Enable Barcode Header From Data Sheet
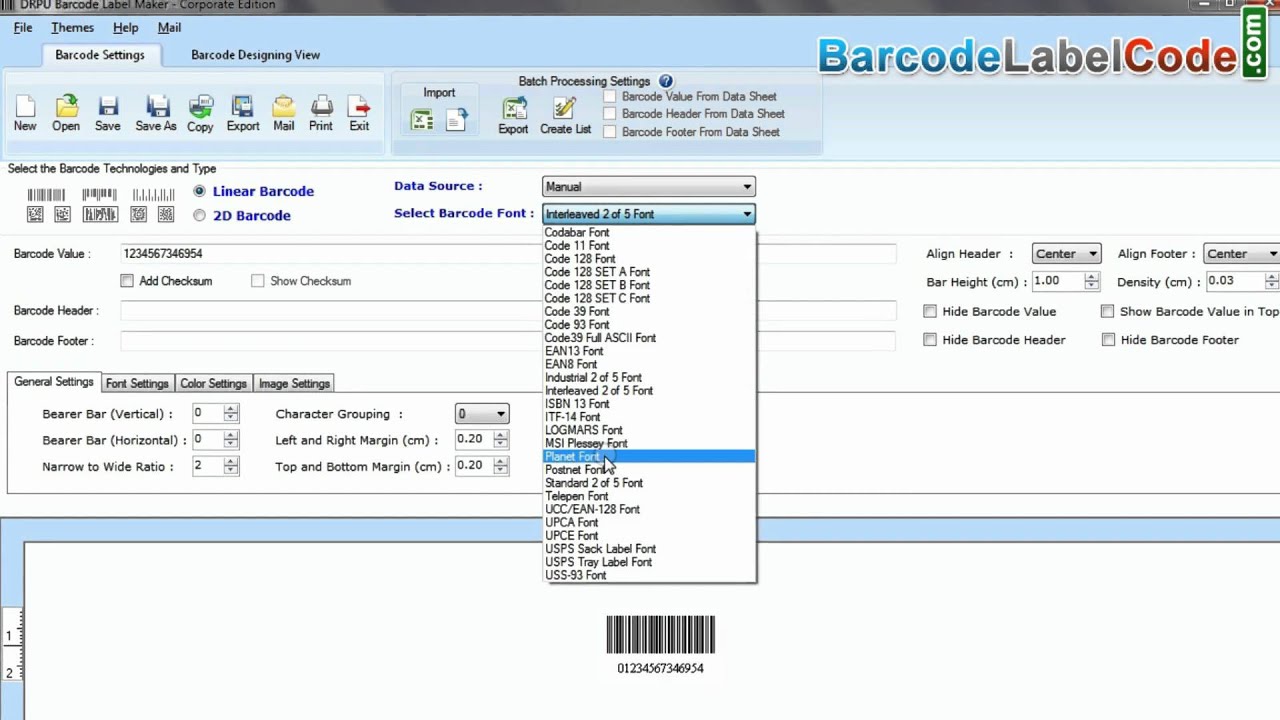The image size is (1280, 720). tap(610, 114)
